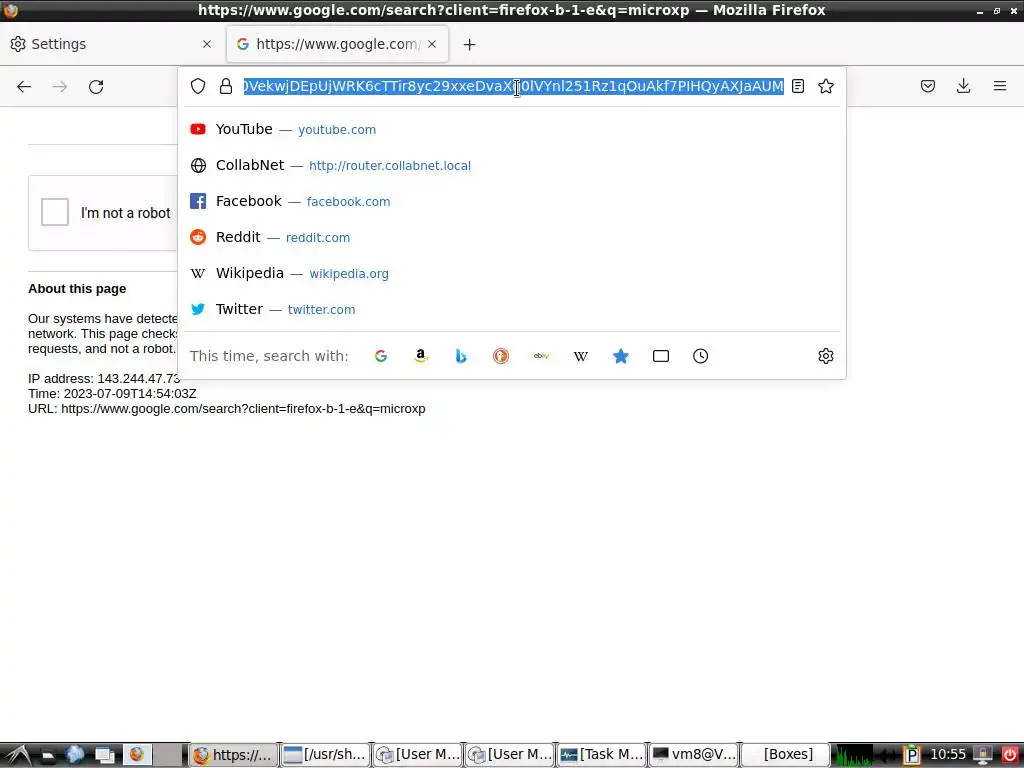
Task: Go back using the back arrow
Action: [x=24, y=86]
